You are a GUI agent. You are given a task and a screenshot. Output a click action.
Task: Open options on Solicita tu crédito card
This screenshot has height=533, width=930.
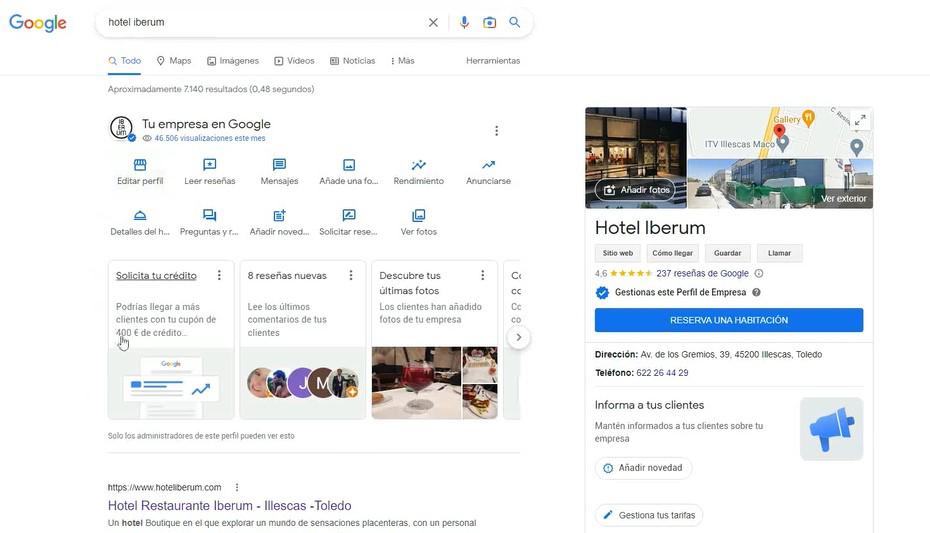pos(219,275)
